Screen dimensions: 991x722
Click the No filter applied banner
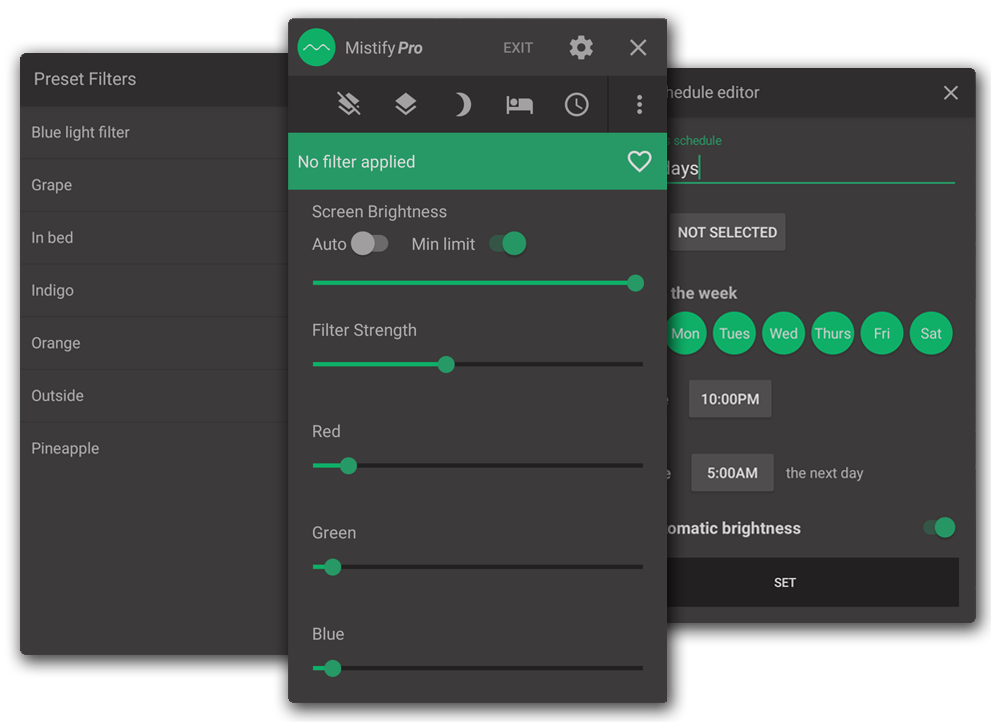click(x=478, y=161)
